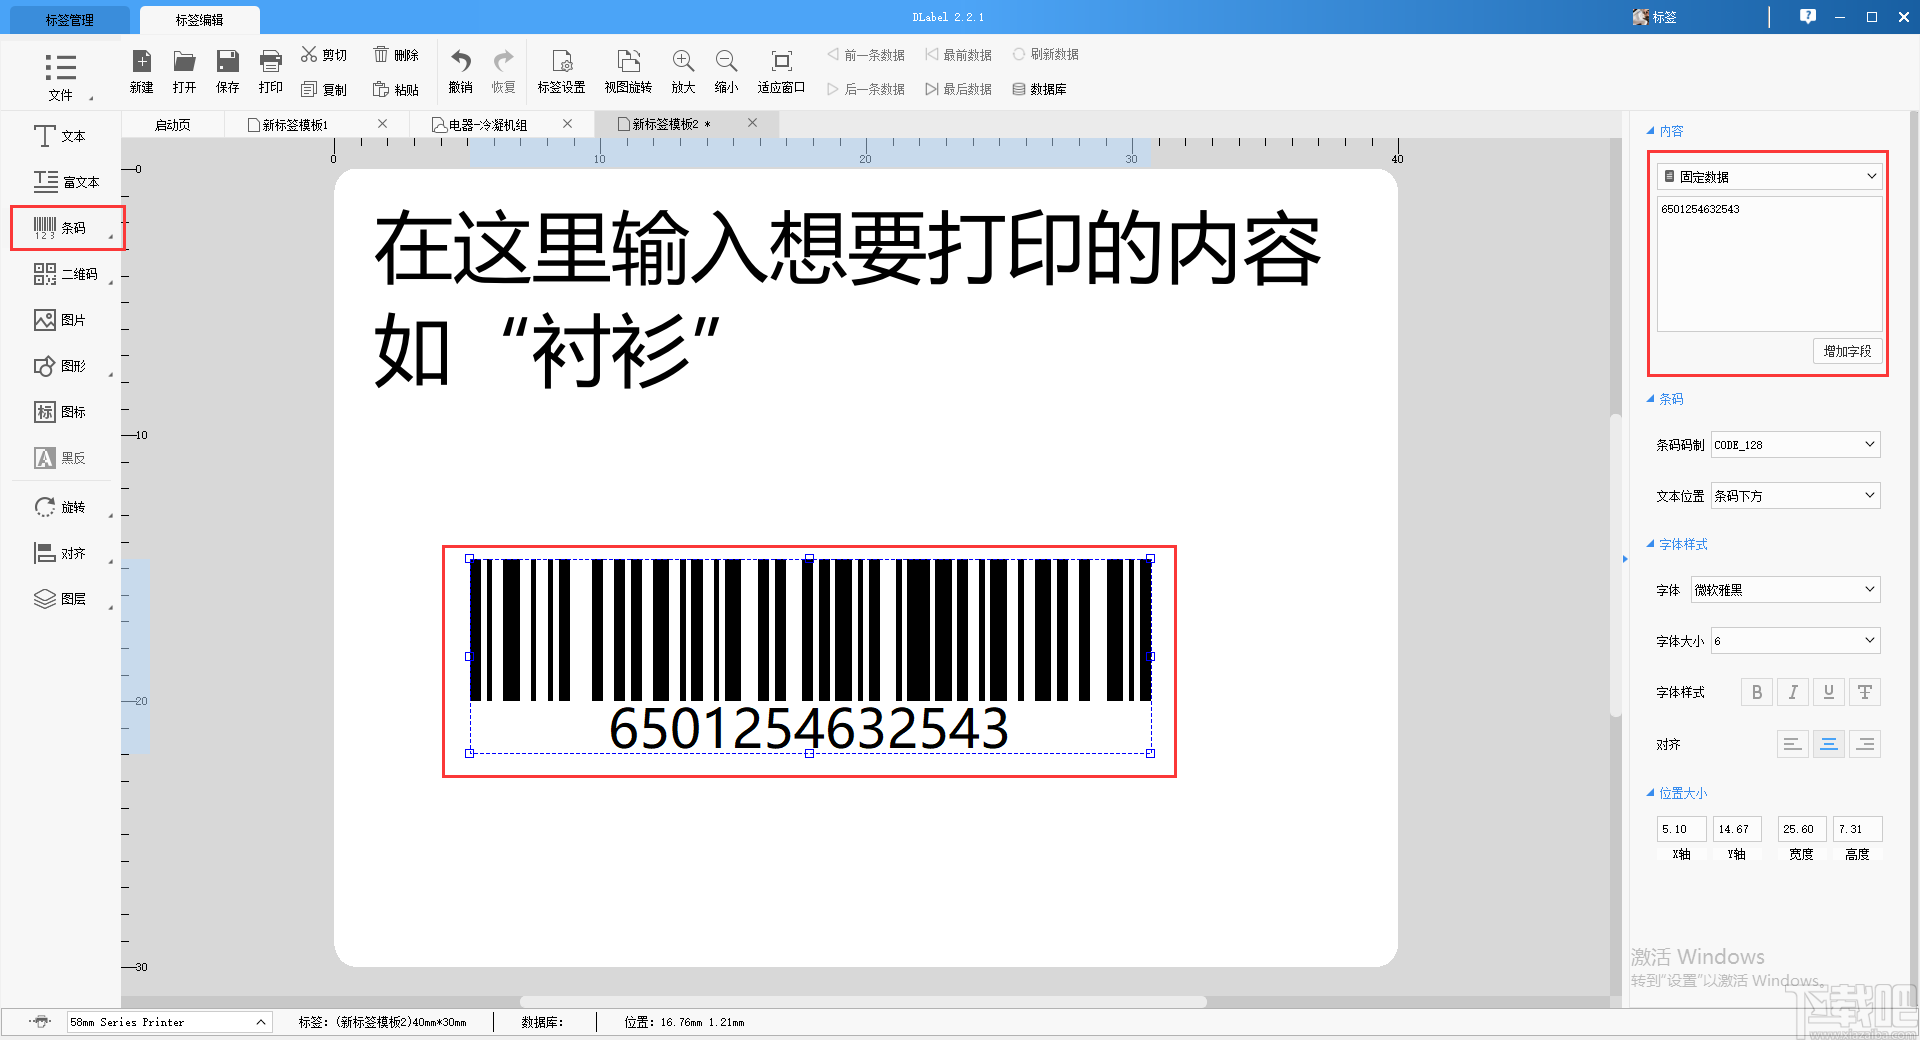Click the 适应窗口 fit window icon
This screenshot has width=1920, height=1040.
pos(780,70)
